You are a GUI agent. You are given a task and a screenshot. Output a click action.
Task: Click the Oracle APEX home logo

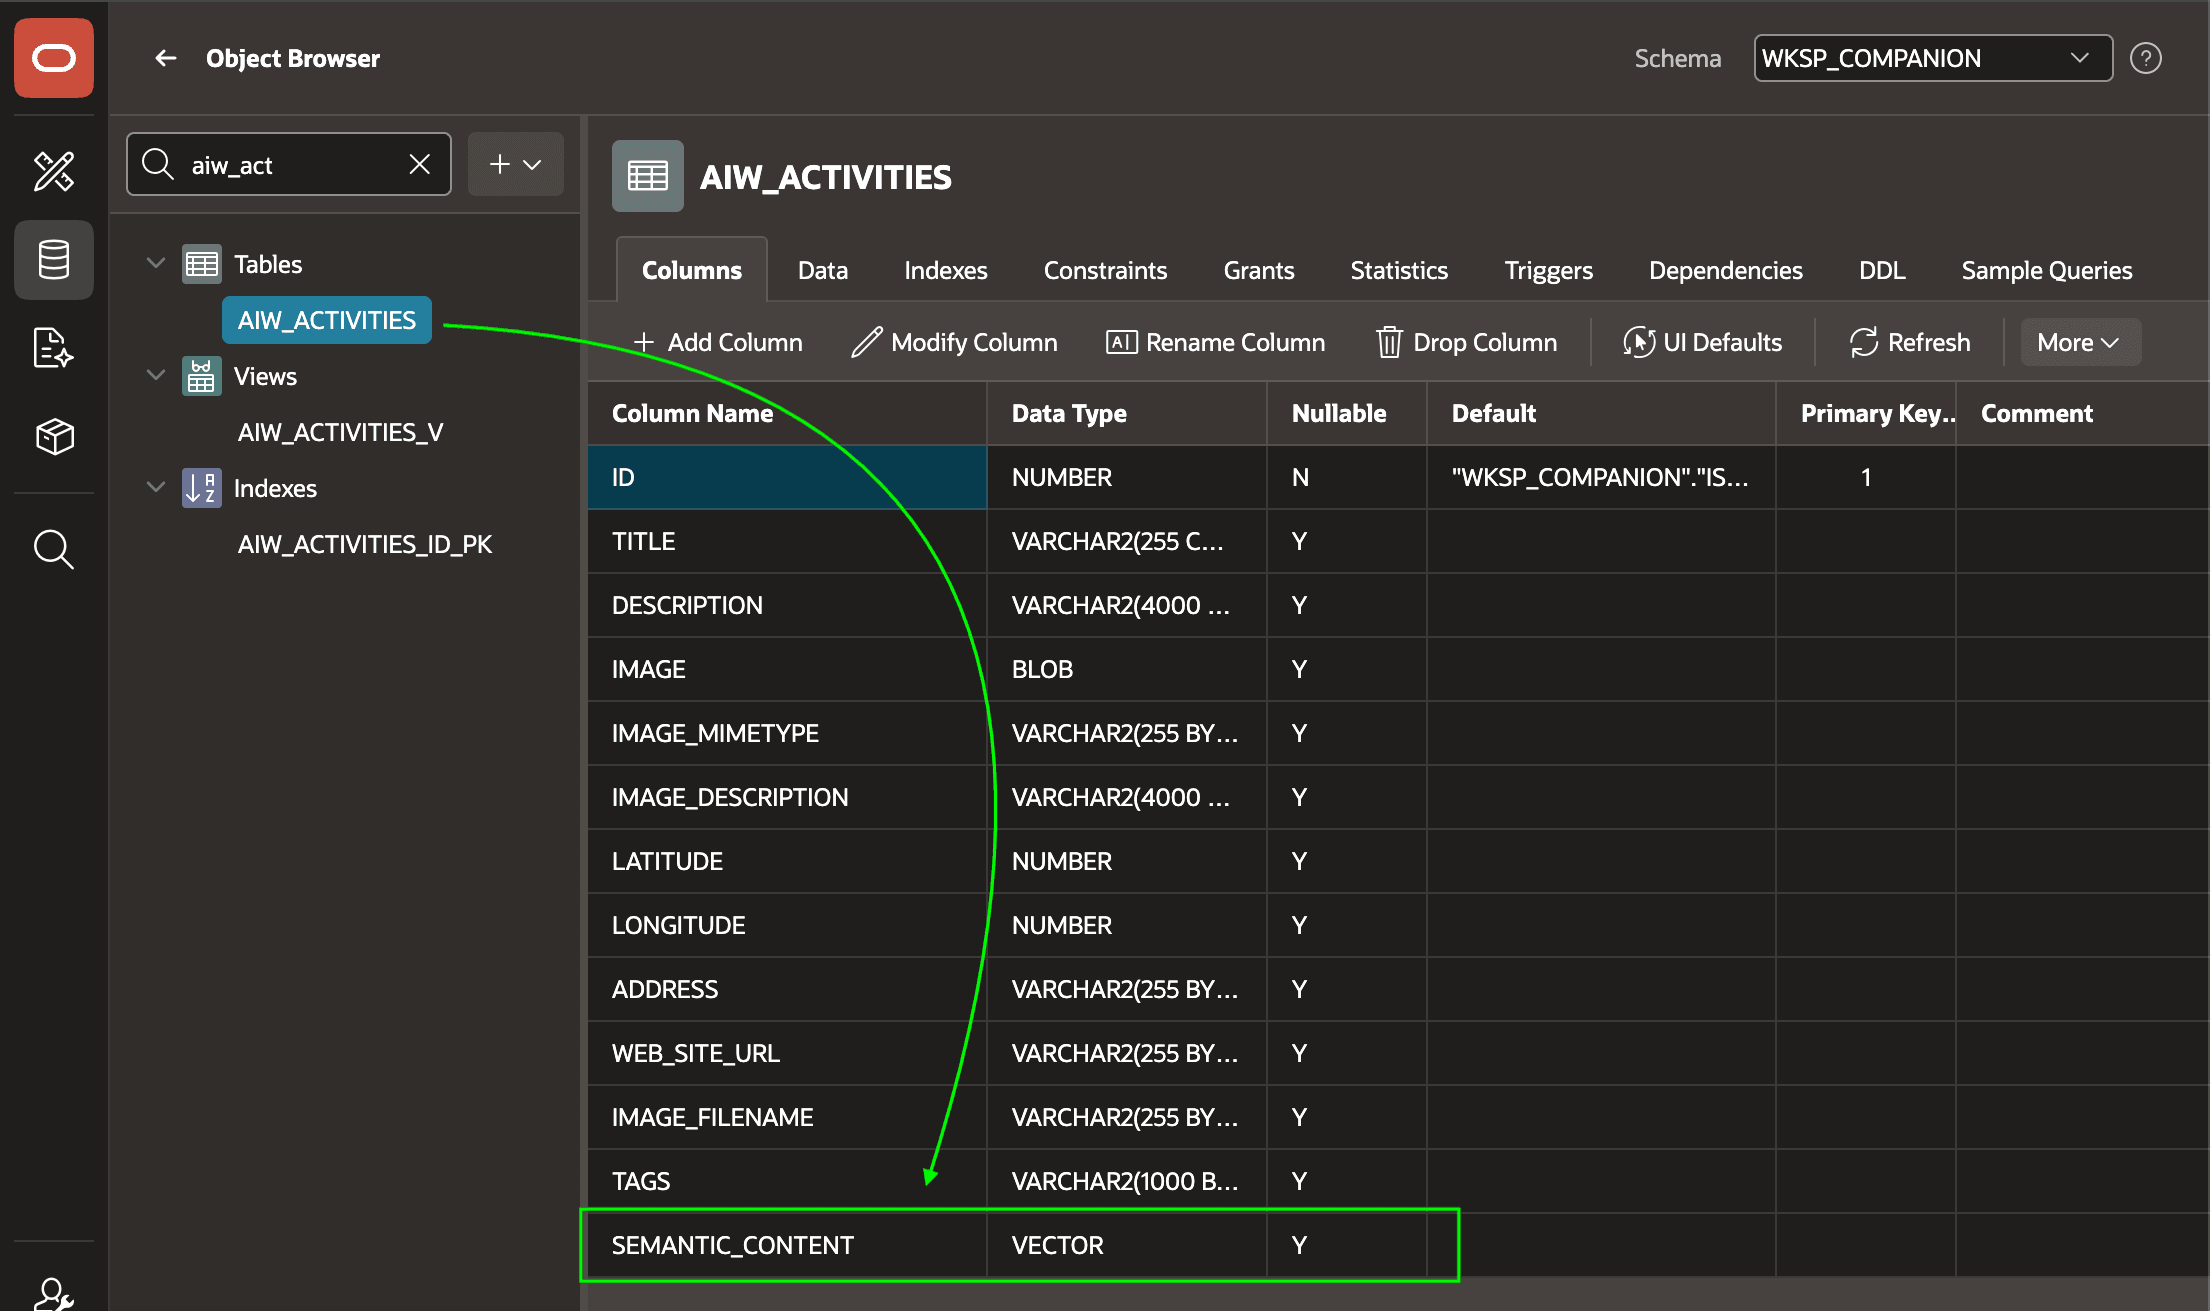[x=54, y=58]
